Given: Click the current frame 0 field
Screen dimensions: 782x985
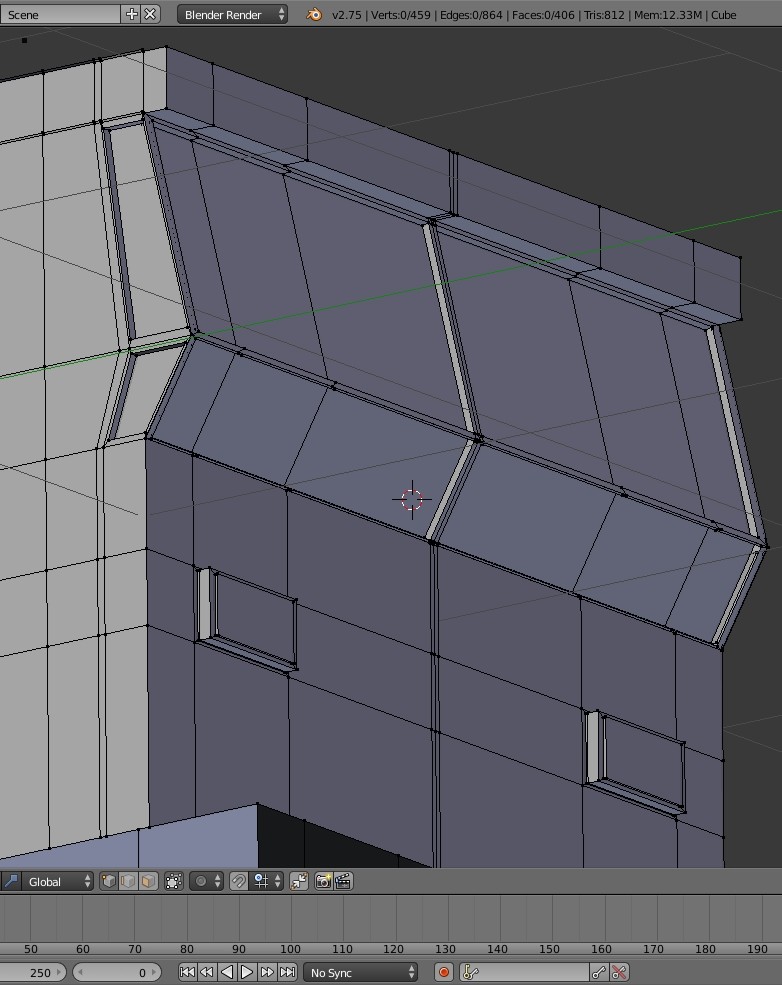Looking at the screenshot, I should [117, 972].
